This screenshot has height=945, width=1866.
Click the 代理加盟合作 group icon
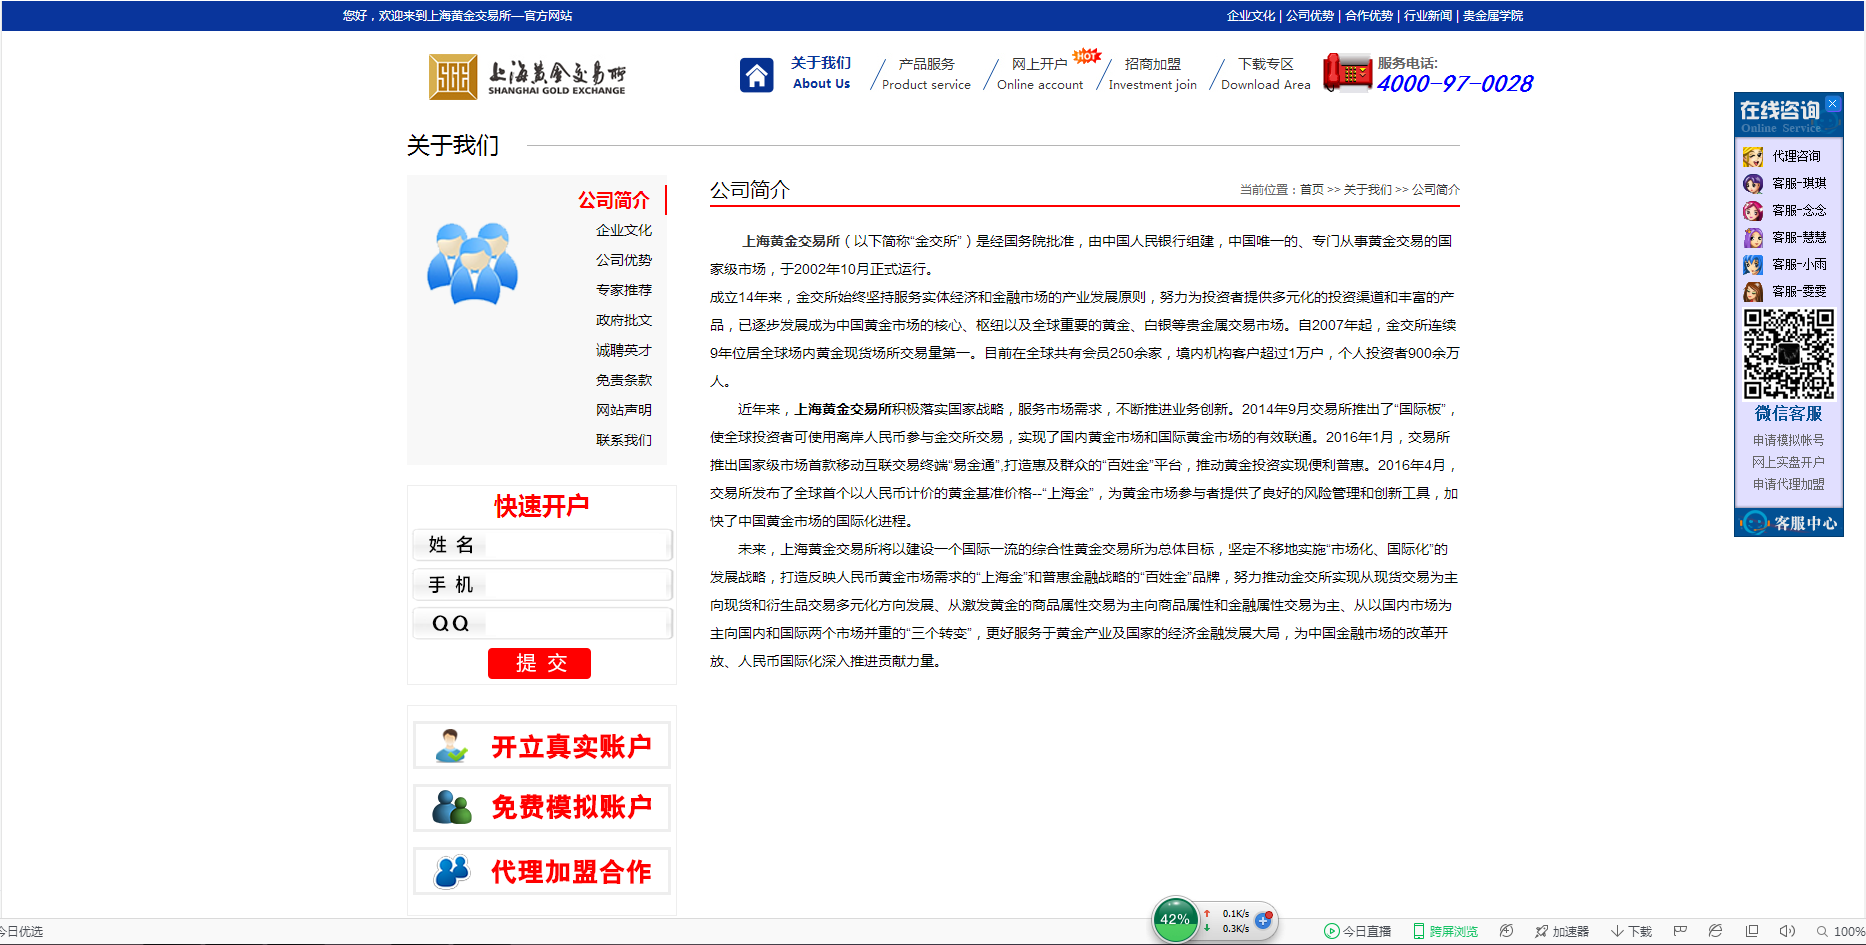point(451,871)
